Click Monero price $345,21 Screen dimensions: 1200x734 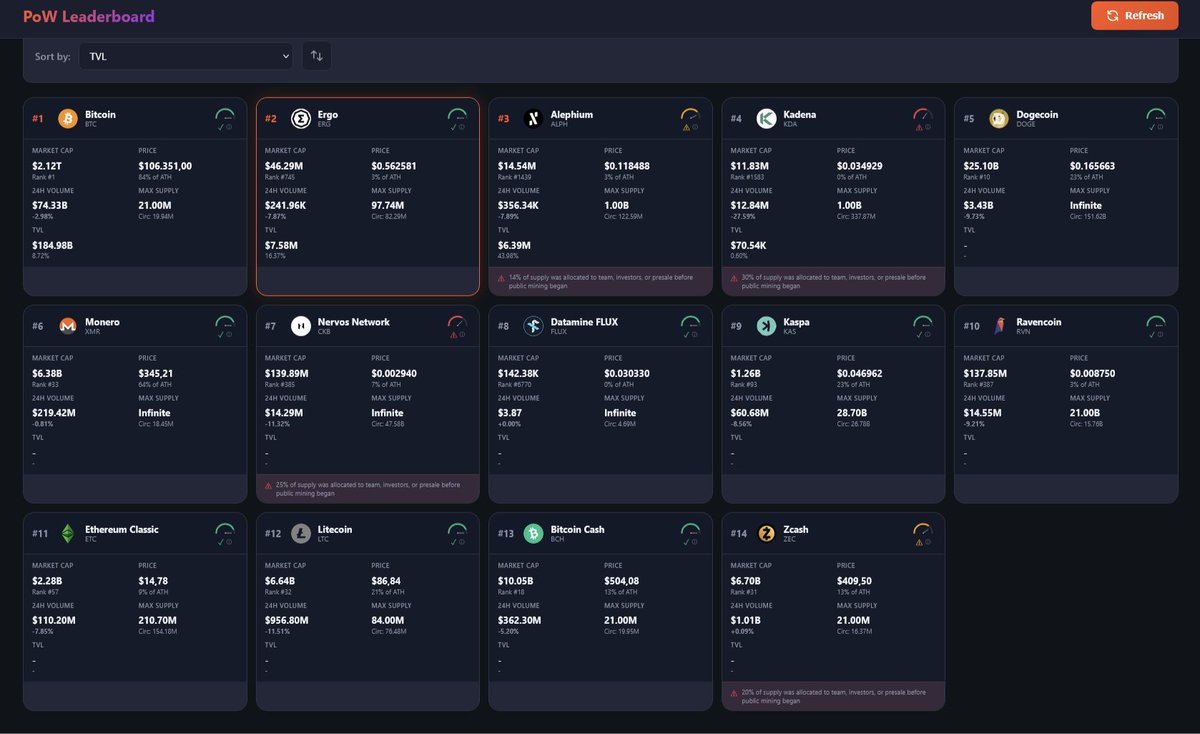point(155,373)
